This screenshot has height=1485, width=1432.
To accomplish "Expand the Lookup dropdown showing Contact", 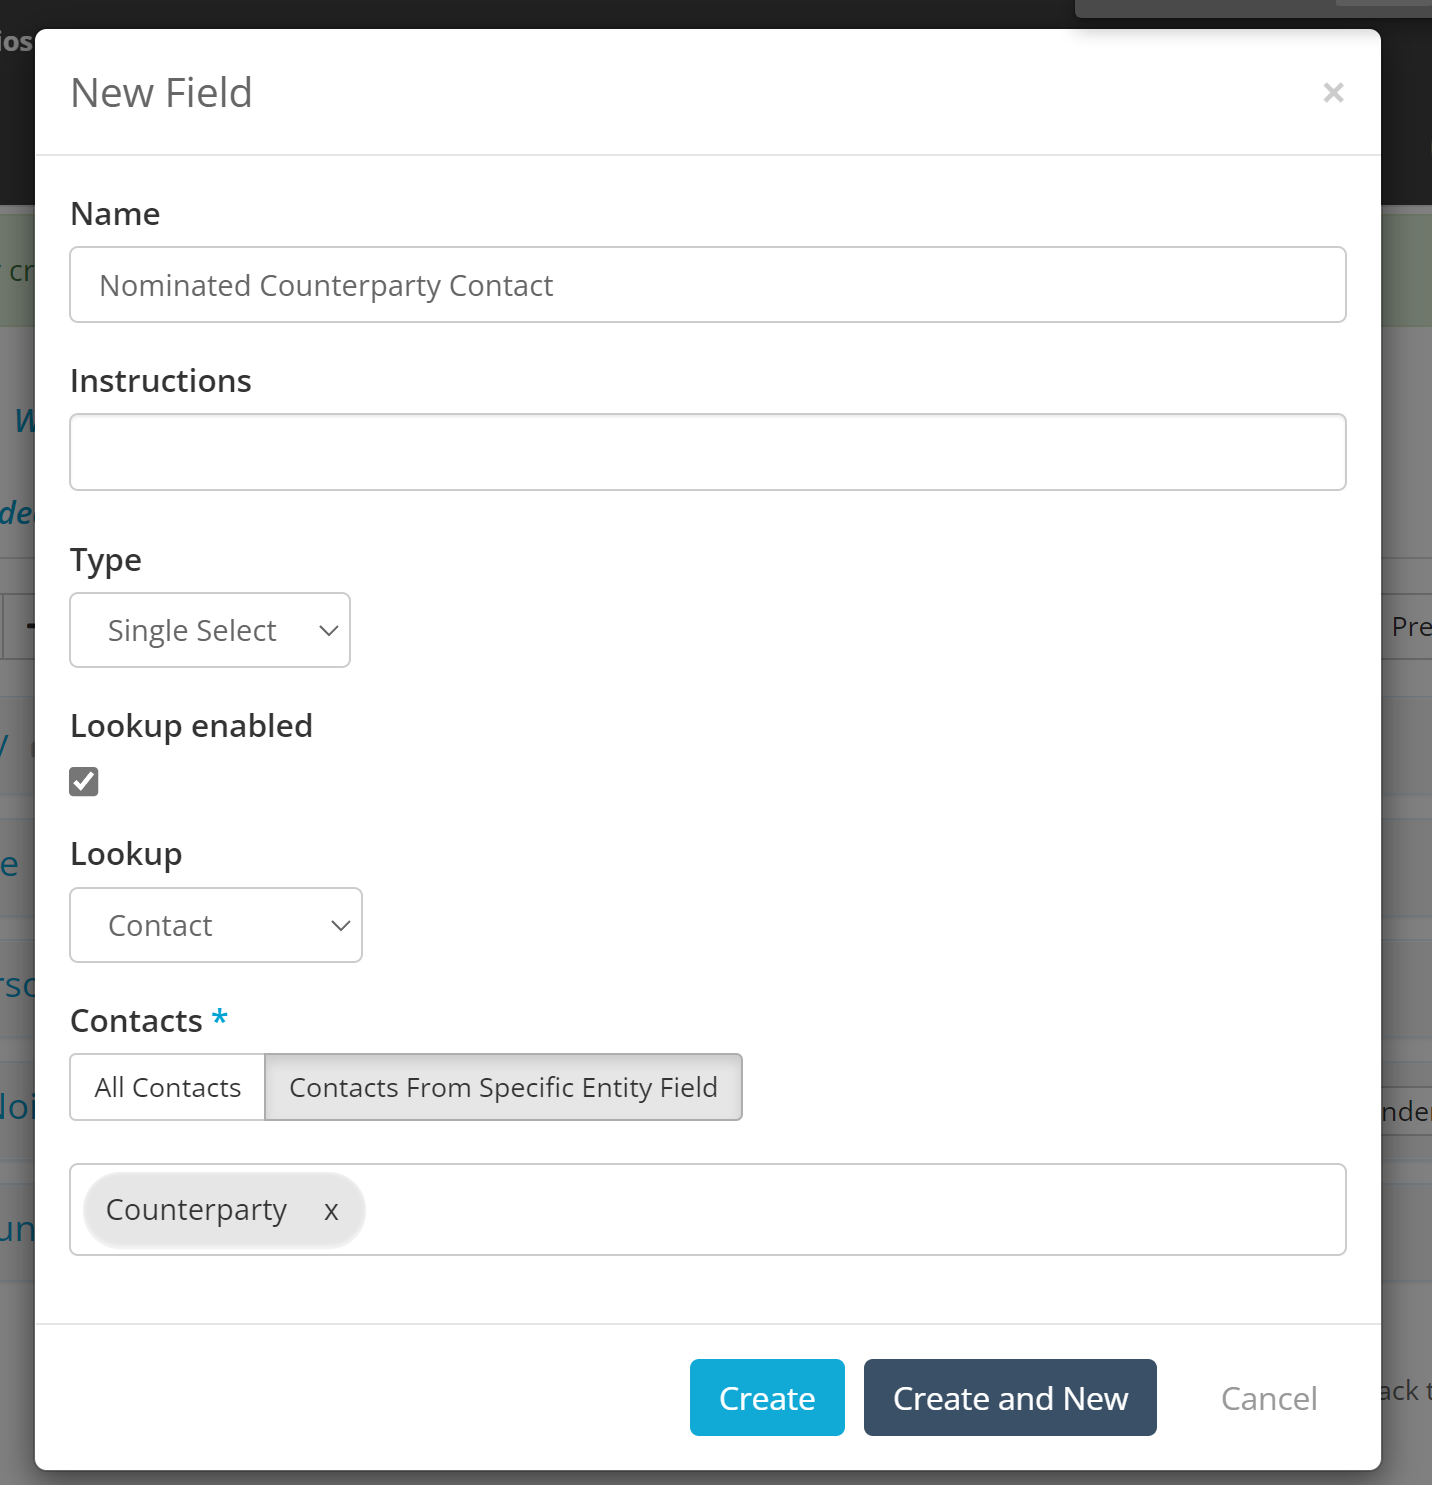I will (216, 925).
